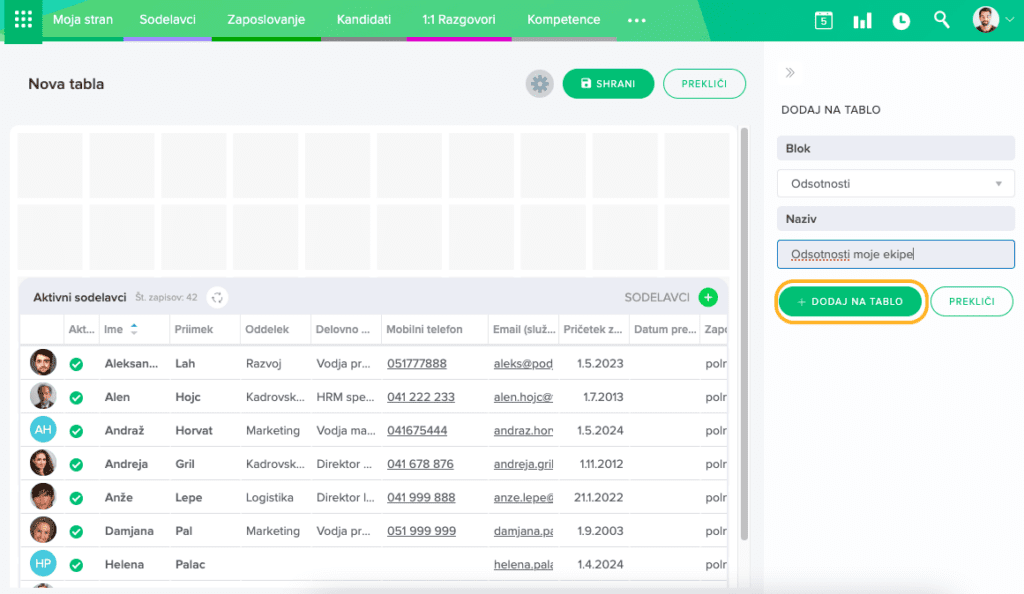Click the Shrani save button

click(608, 84)
